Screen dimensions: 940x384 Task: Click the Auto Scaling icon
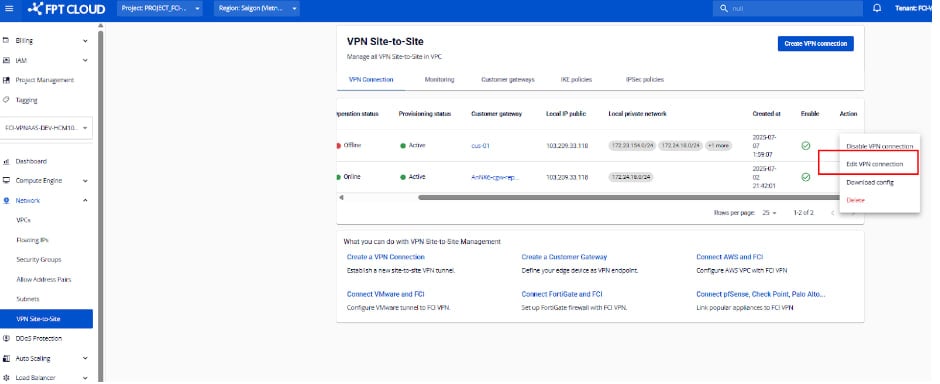coord(7,358)
